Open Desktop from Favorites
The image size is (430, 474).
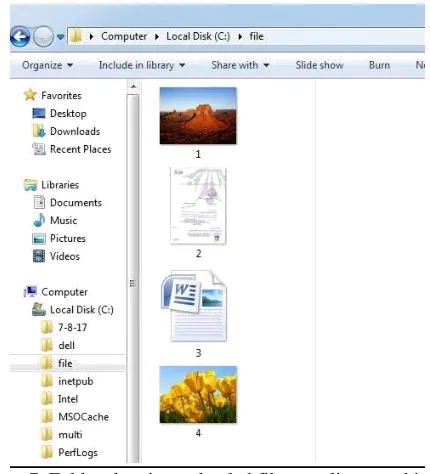coord(68,114)
